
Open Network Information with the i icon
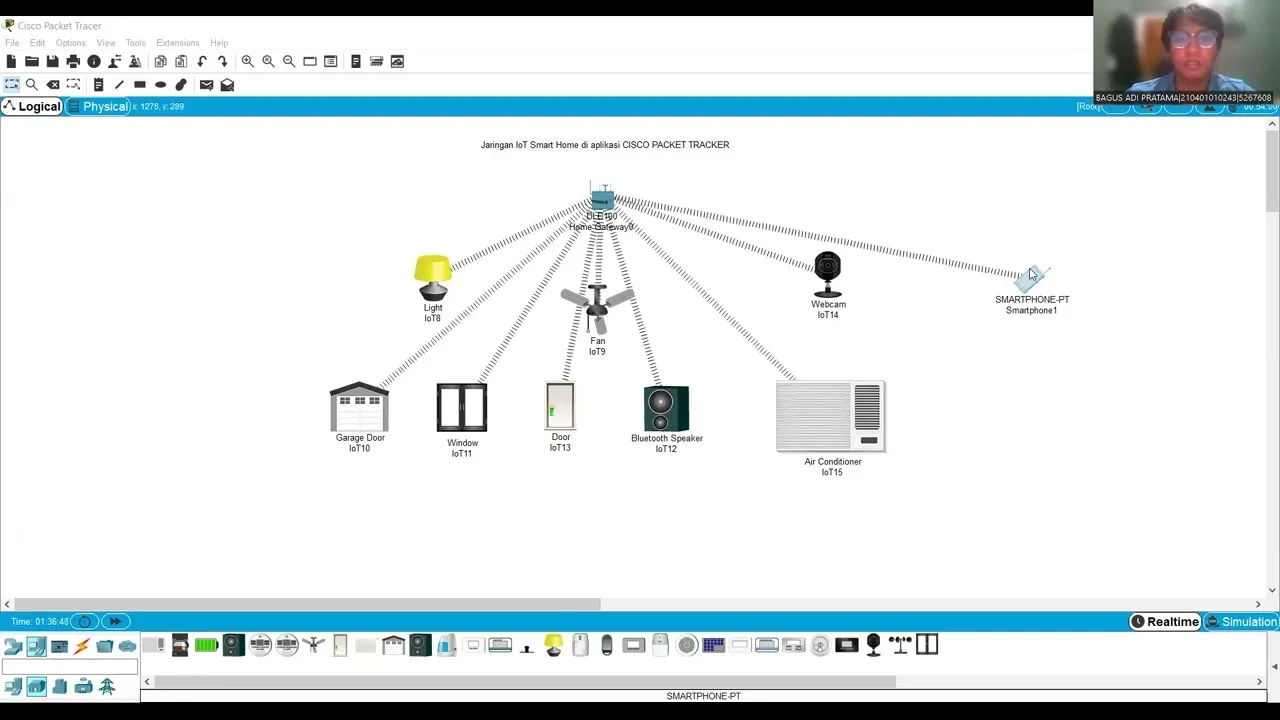tap(94, 62)
